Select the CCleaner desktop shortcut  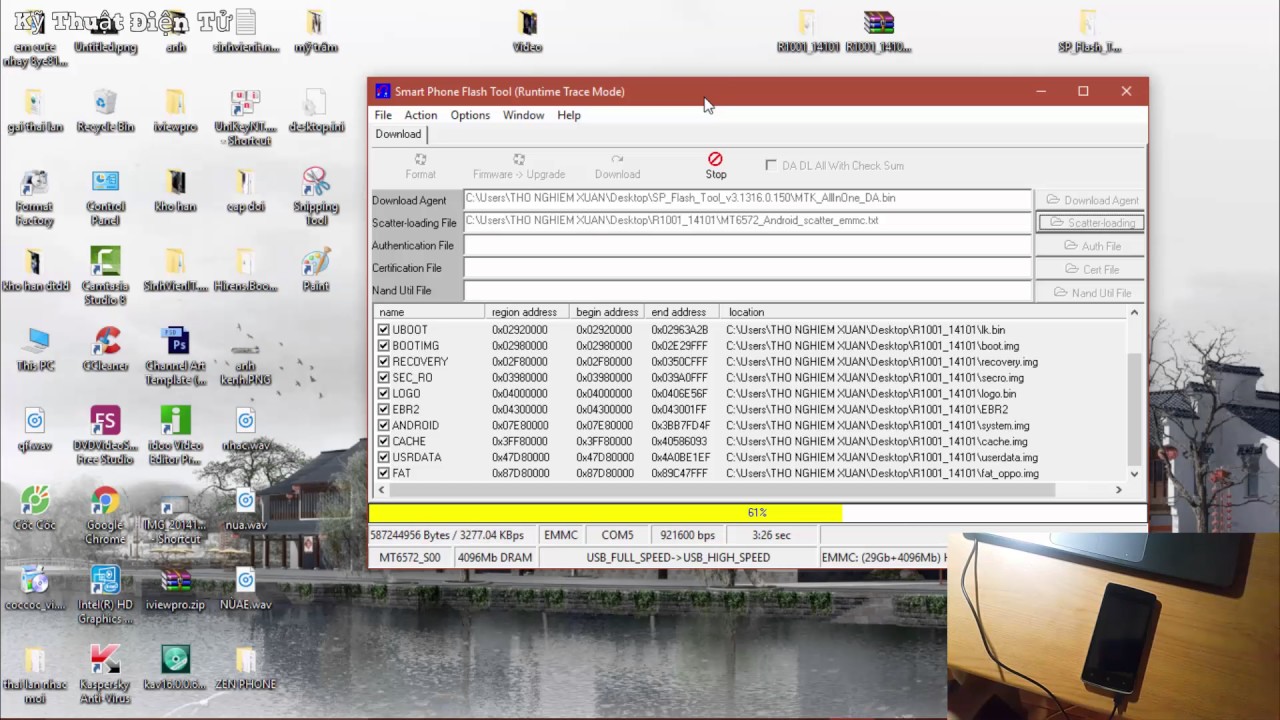(105, 350)
